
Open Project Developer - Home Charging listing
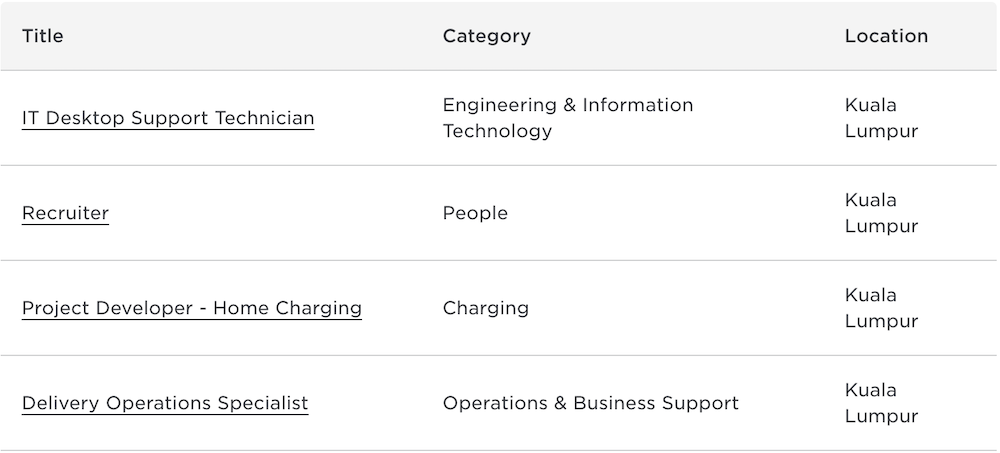(192, 308)
